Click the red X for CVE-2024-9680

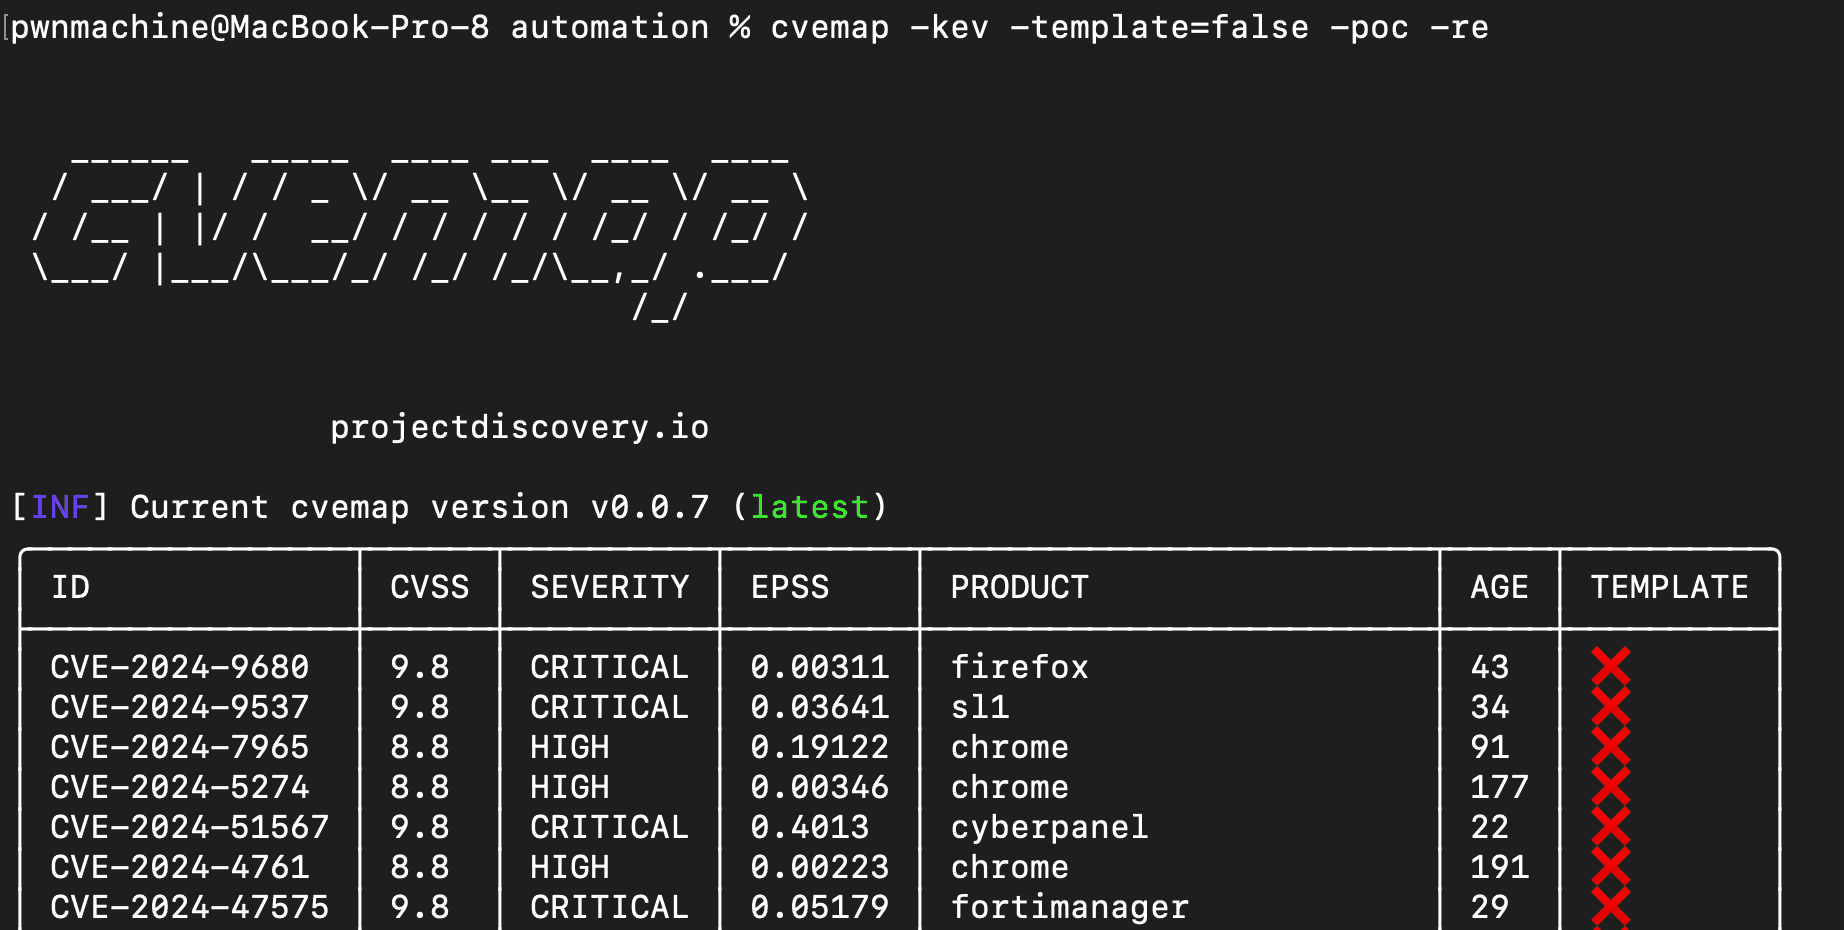click(1610, 666)
